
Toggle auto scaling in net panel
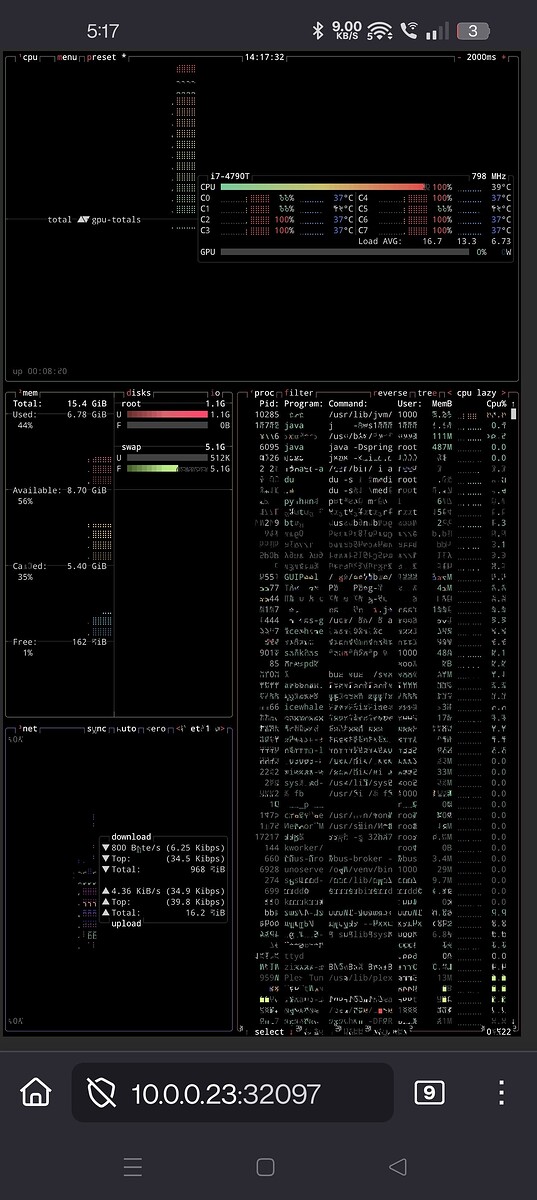[127, 728]
